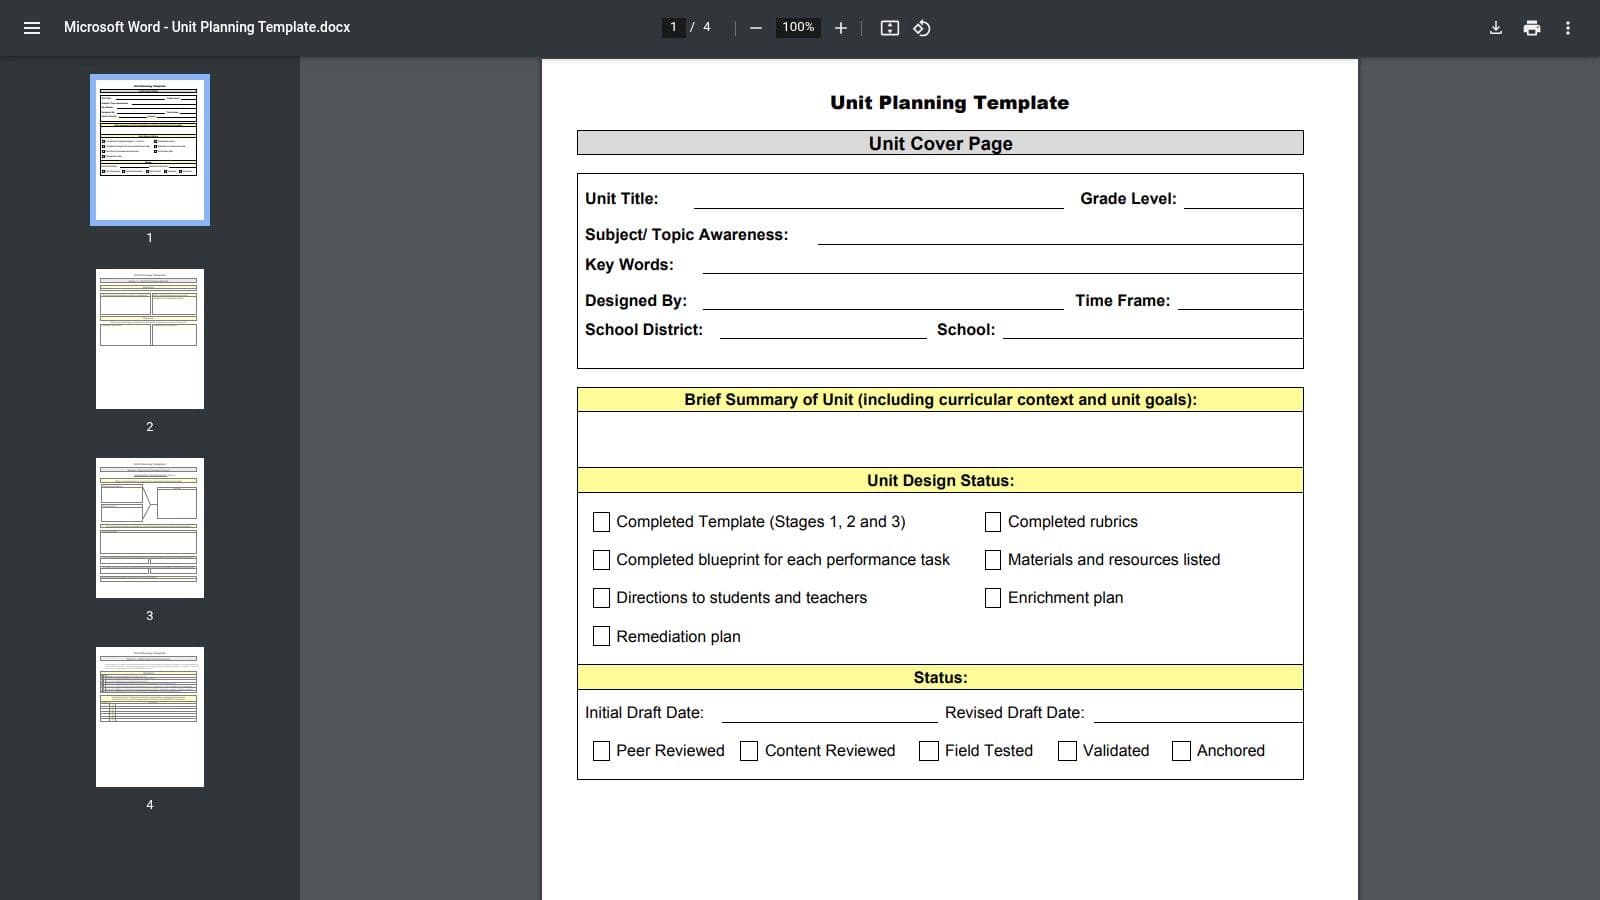Enable the Peer Reviewed checkbox

(x=601, y=750)
